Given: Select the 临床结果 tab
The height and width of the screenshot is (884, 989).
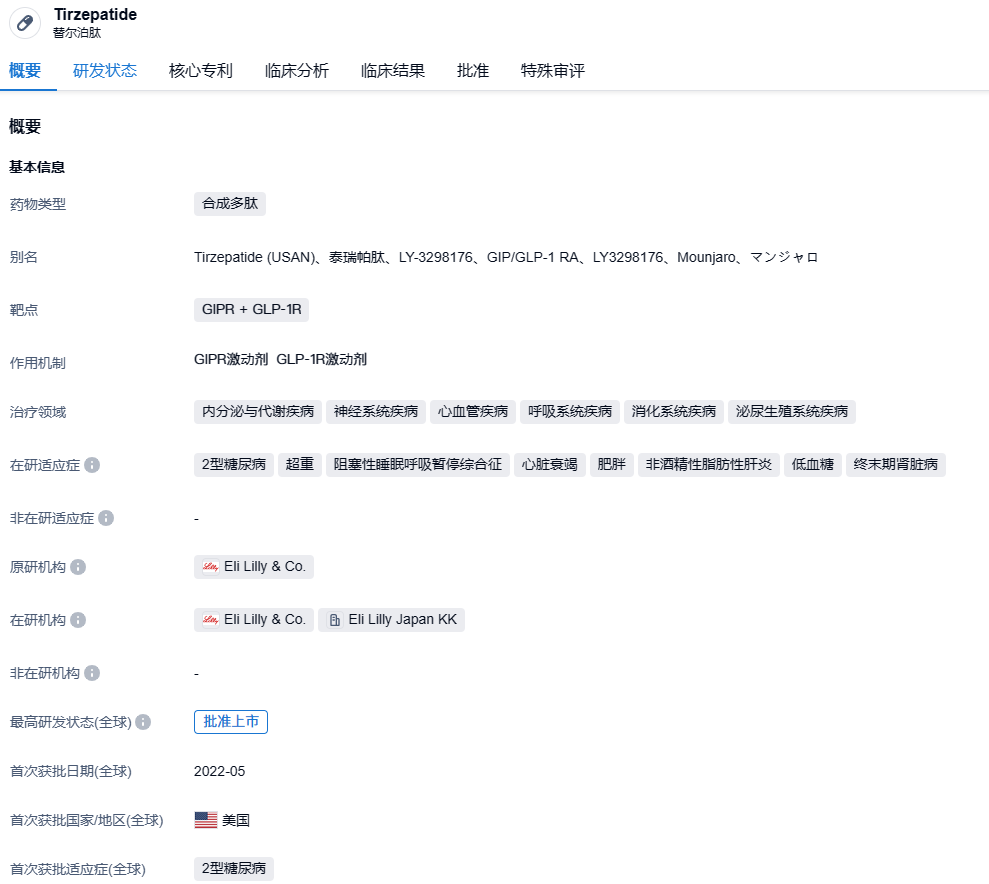Looking at the screenshot, I should 393,71.
